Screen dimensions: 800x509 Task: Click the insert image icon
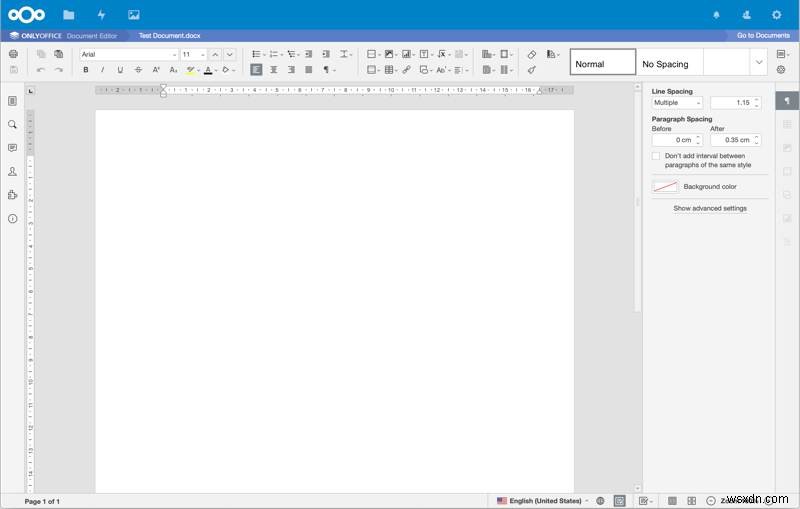pos(391,54)
